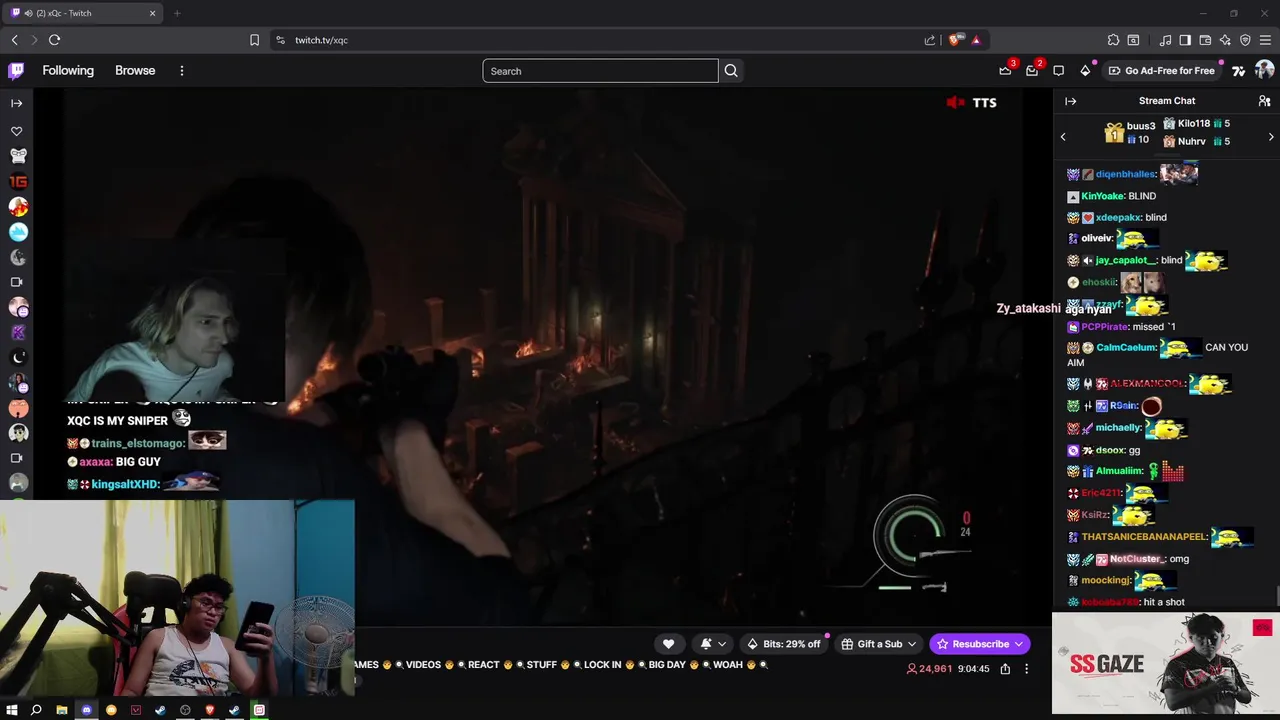Share the stream via share icon
The width and height of the screenshot is (1280, 720).
coord(1005,669)
